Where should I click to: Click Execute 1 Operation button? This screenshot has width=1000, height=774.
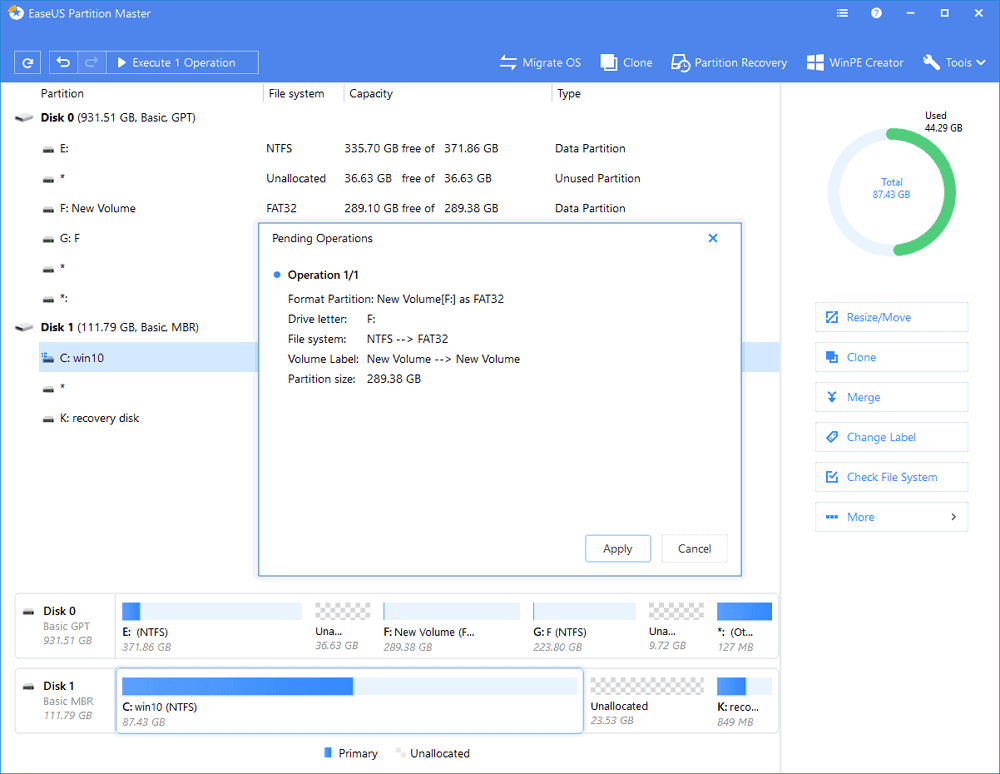point(182,62)
